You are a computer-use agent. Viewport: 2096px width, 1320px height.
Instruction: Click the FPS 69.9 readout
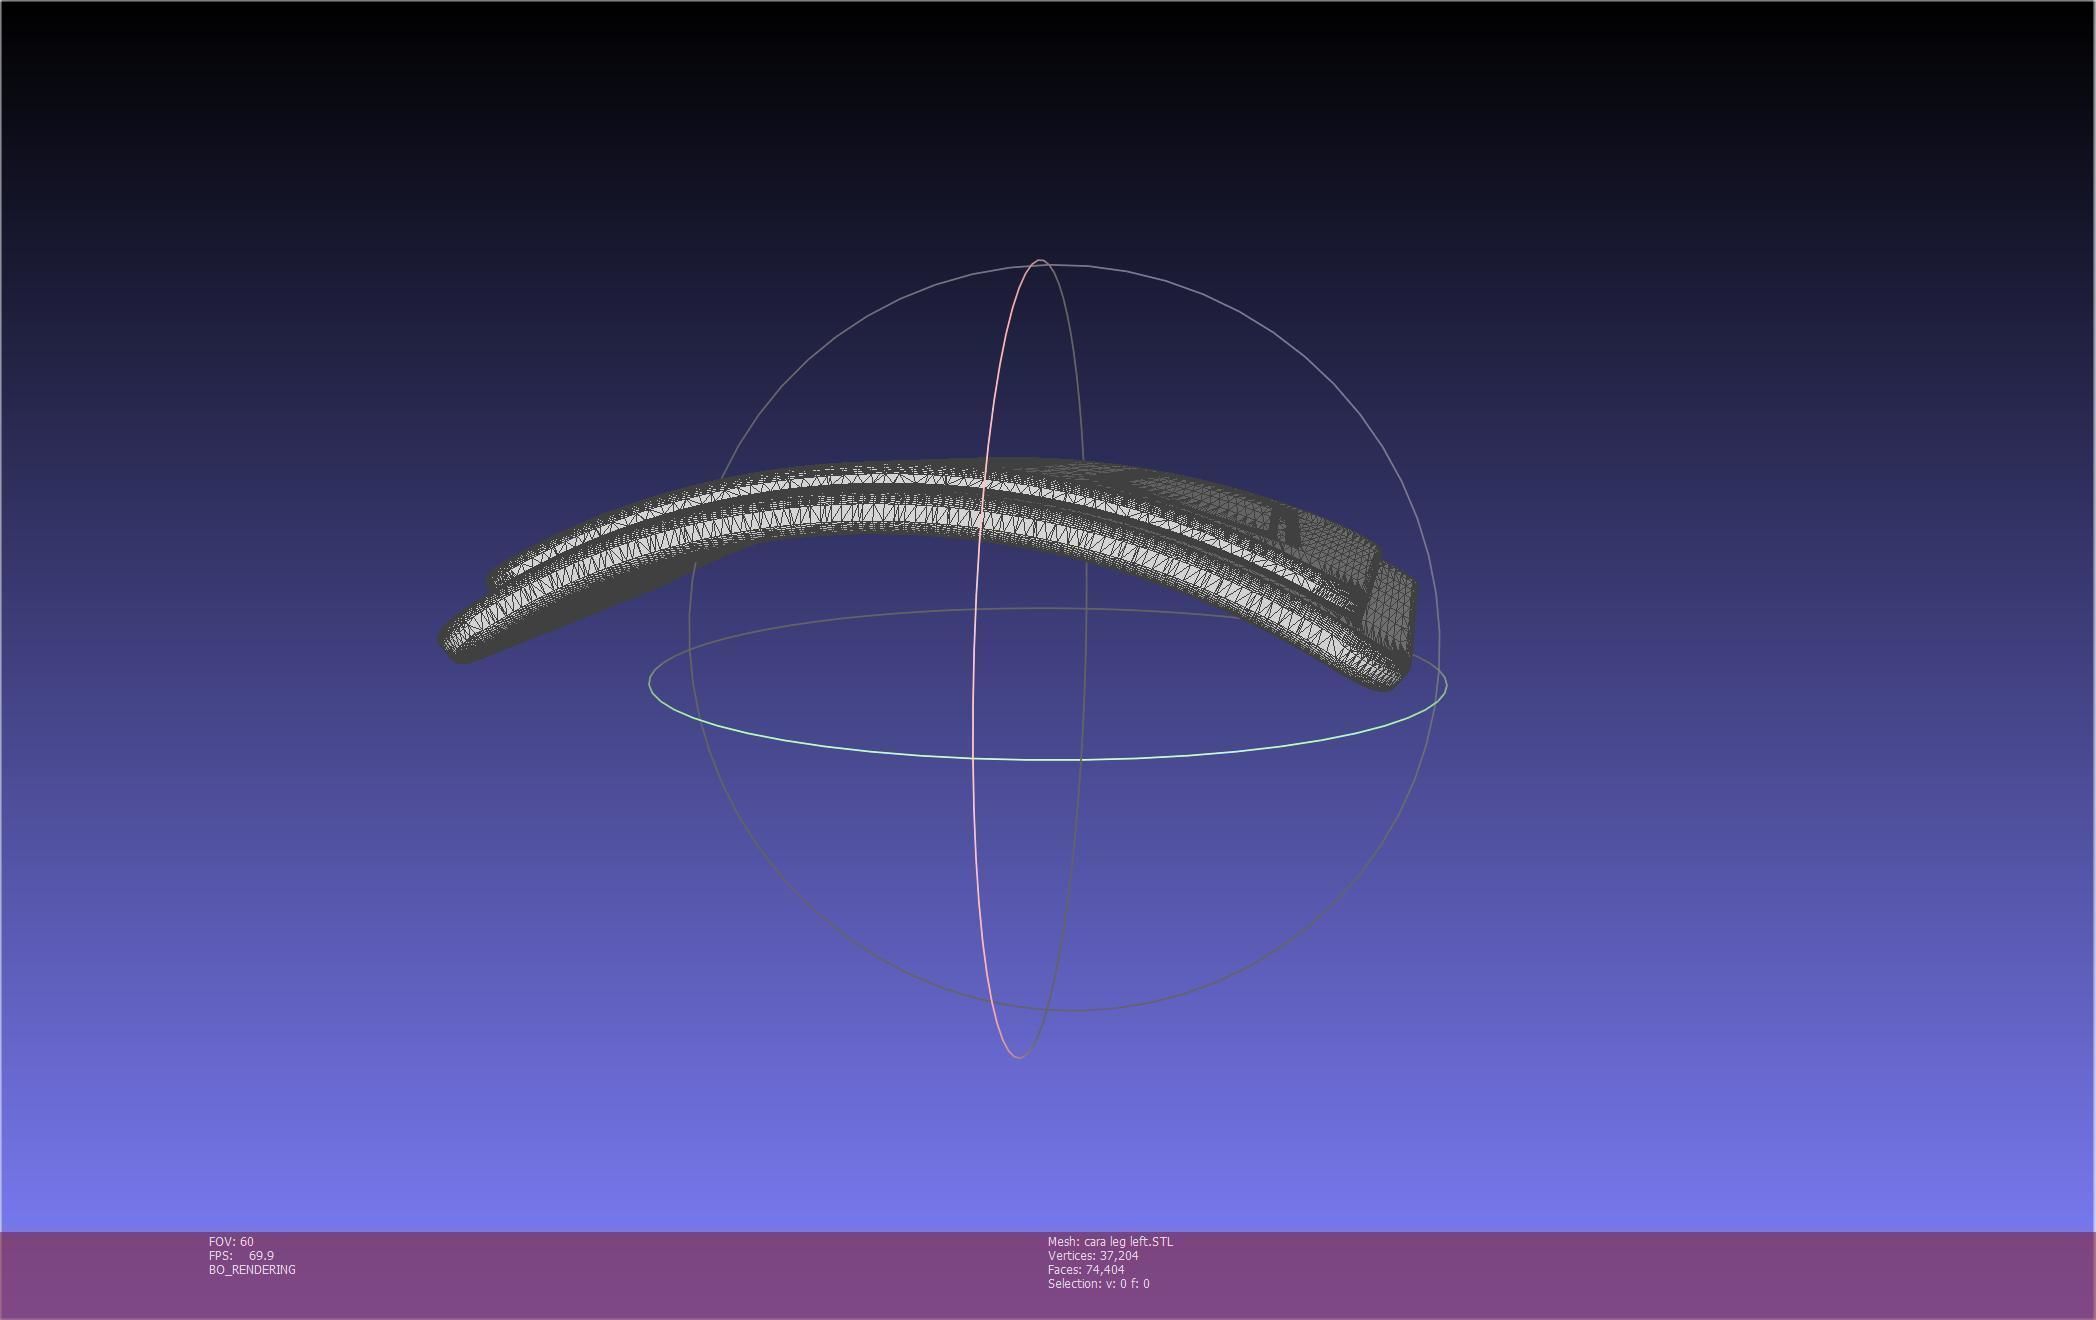[x=241, y=1256]
